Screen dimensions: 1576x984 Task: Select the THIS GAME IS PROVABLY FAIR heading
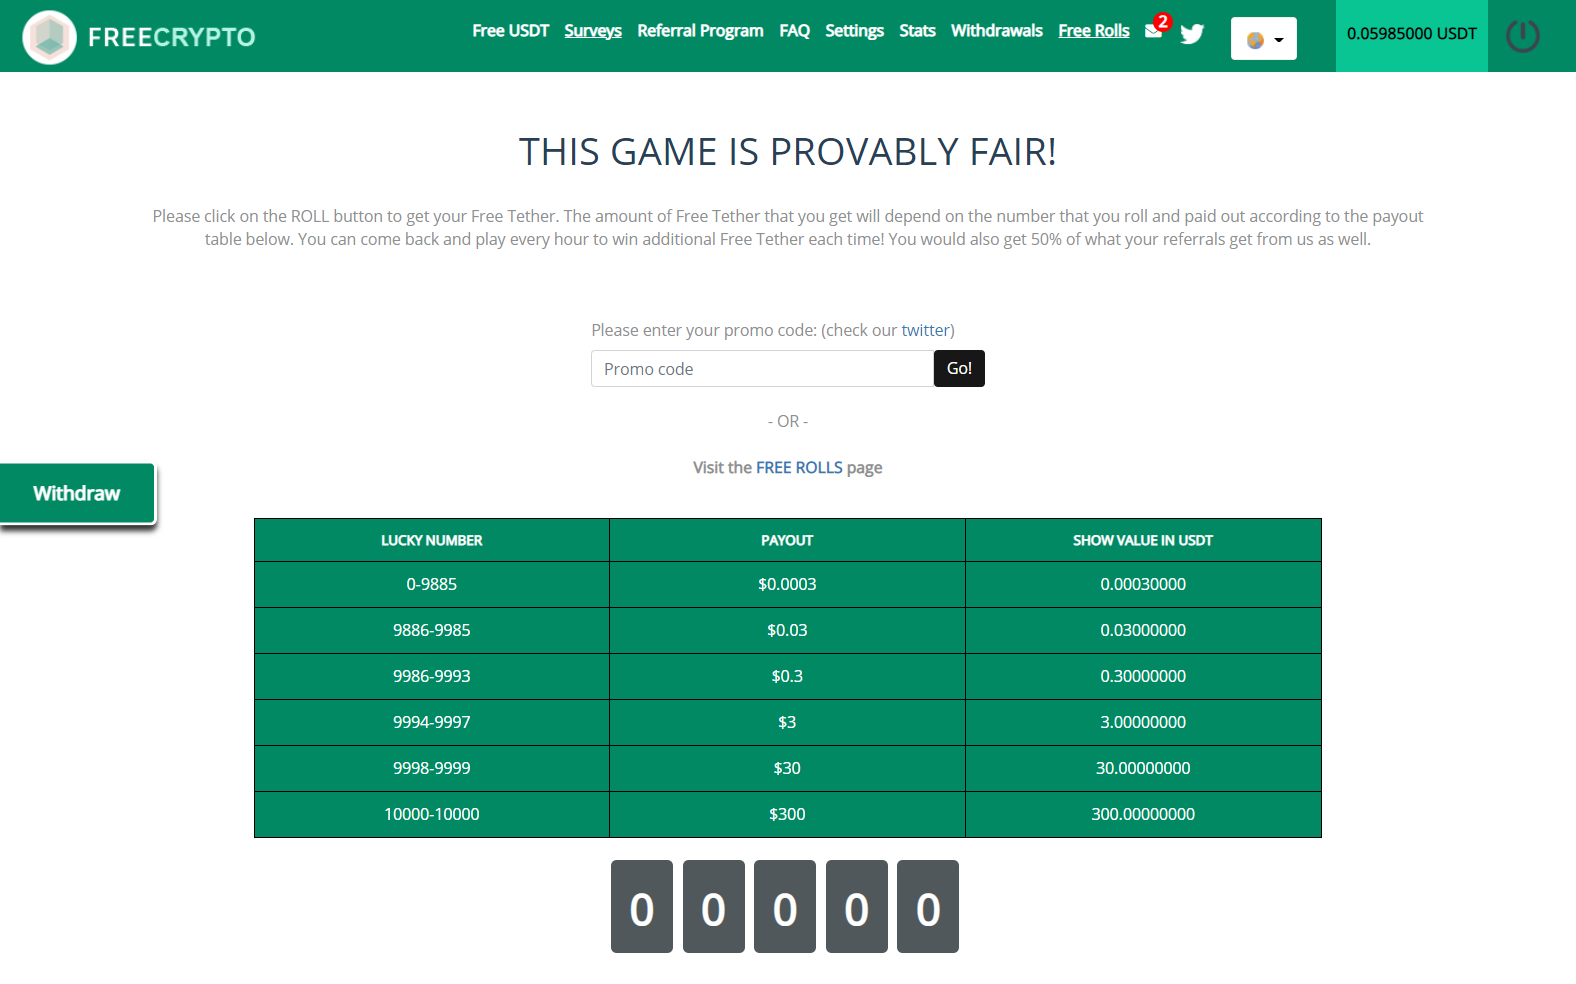[788, 152]
